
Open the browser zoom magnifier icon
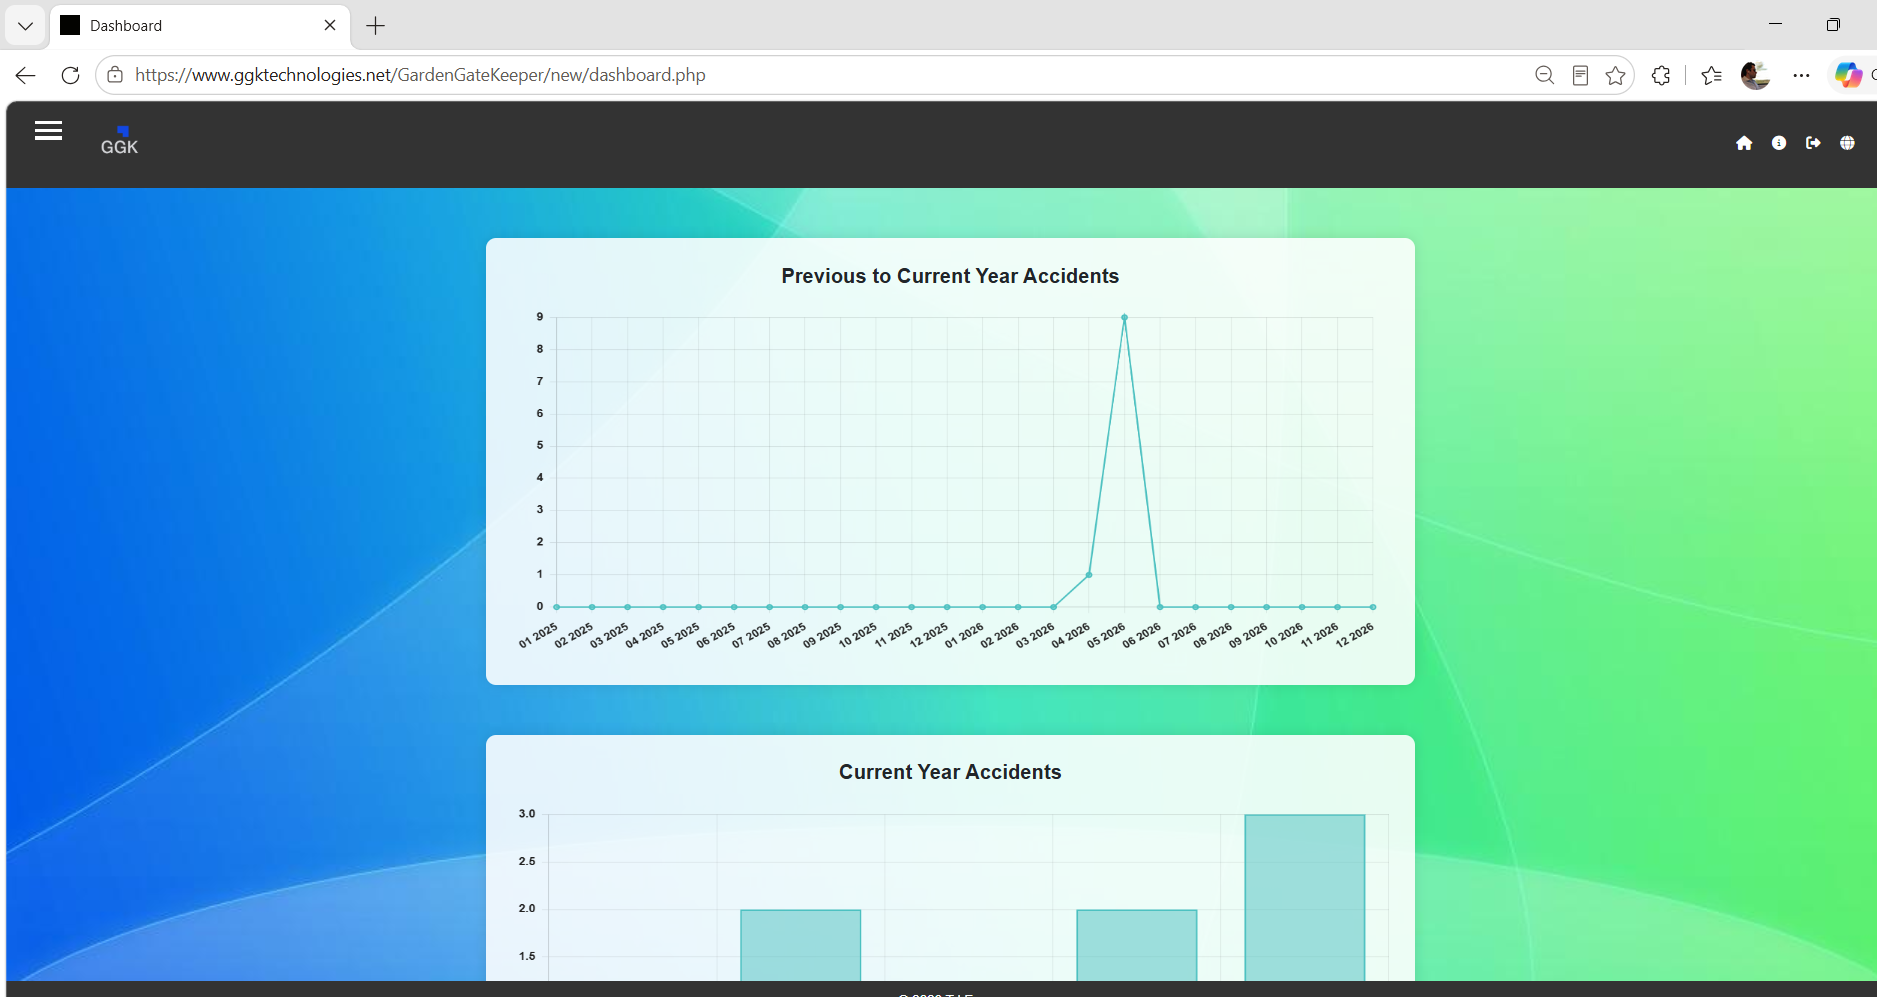[x=1544, y=75]
